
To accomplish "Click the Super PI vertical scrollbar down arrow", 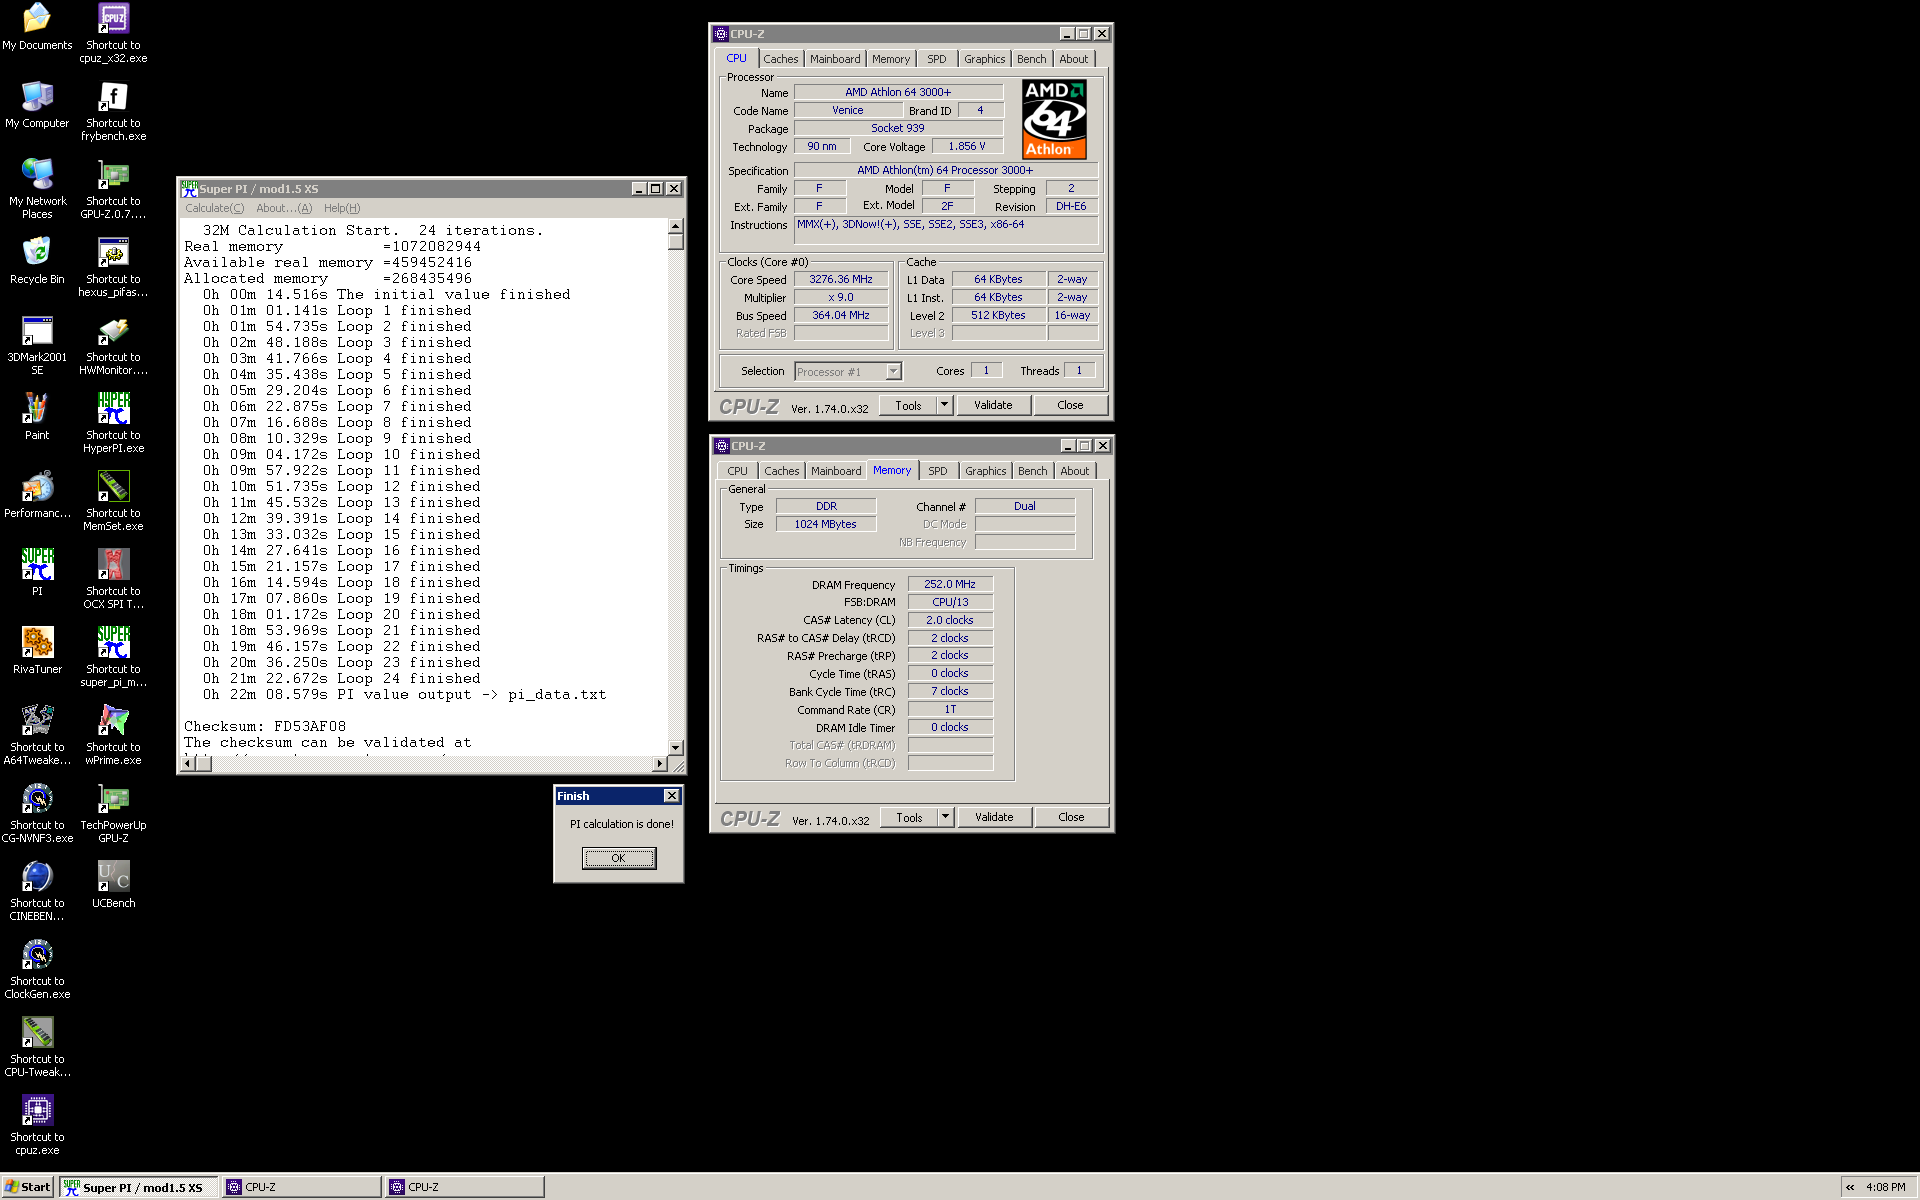I will click(676, 747).
